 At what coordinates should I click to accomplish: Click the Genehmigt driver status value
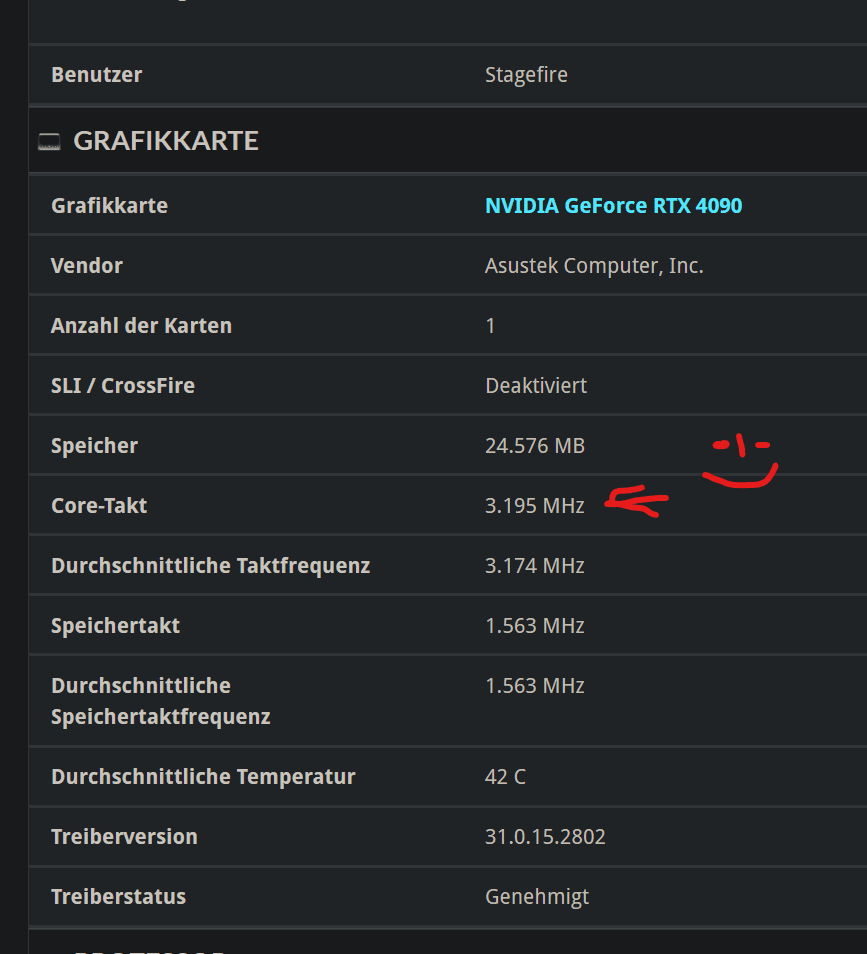(537, 897)
